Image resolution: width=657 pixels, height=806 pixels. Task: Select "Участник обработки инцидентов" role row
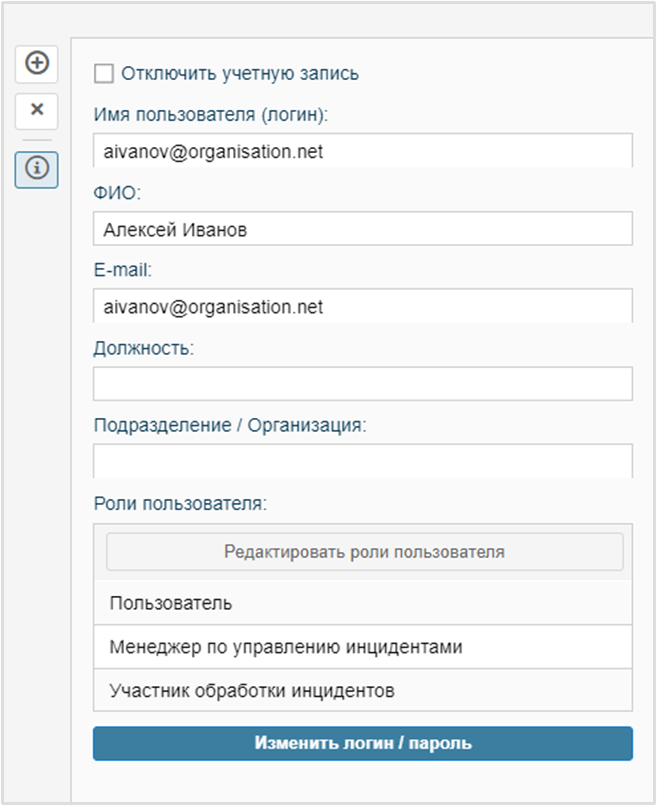click(362, 690)
